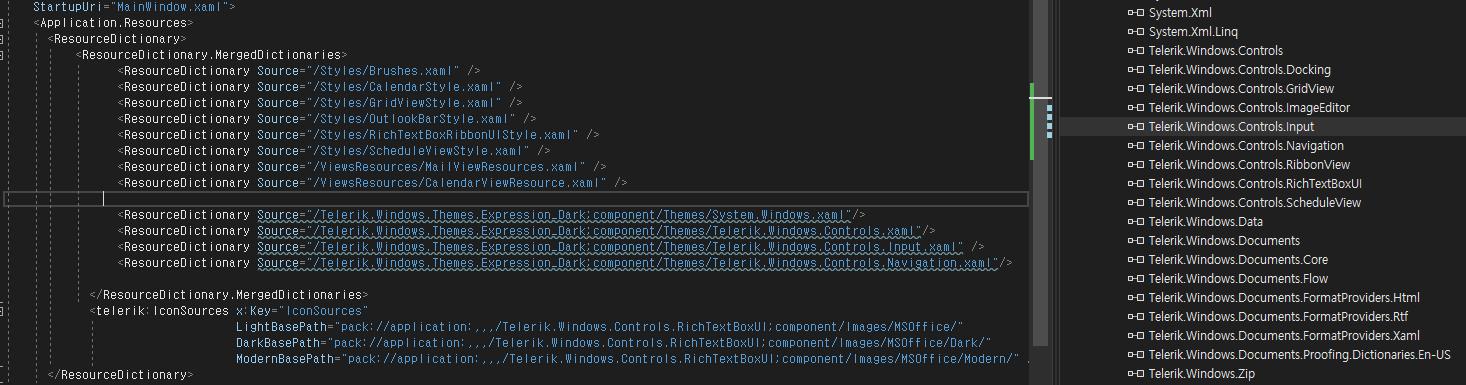The width and height of the screenshot is (1466, 385).
Task: Click the FormatProviders.Rtf reference icon
Action: coord(1135,316)
